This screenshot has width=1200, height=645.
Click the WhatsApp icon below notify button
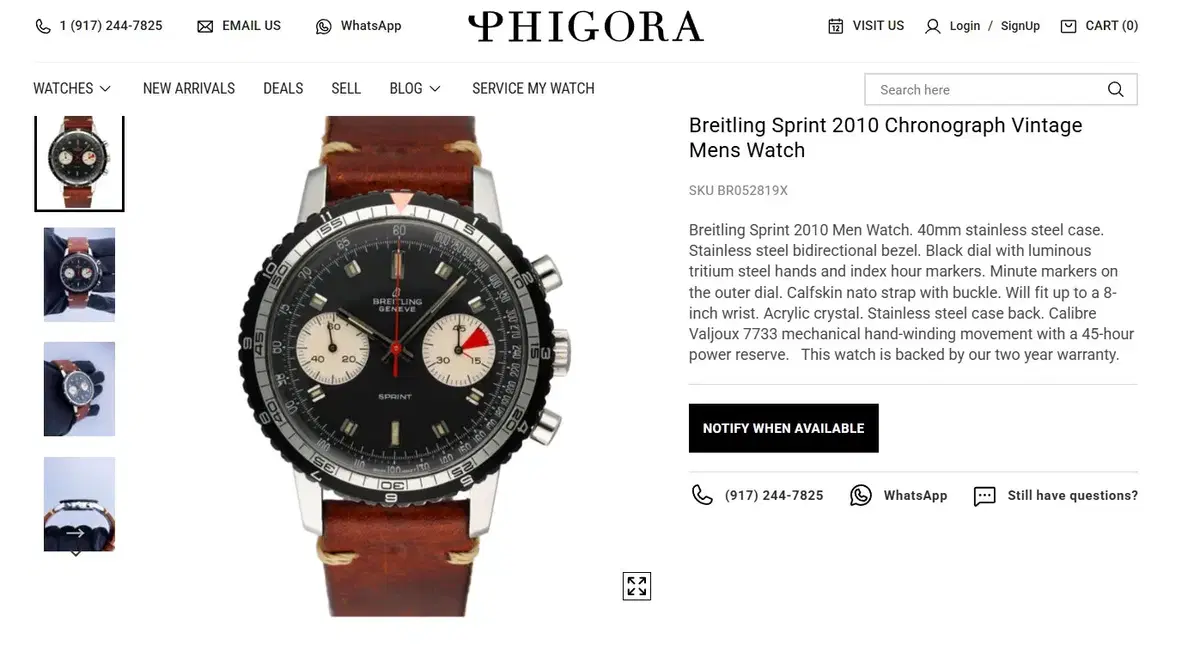tap(861, 495)
